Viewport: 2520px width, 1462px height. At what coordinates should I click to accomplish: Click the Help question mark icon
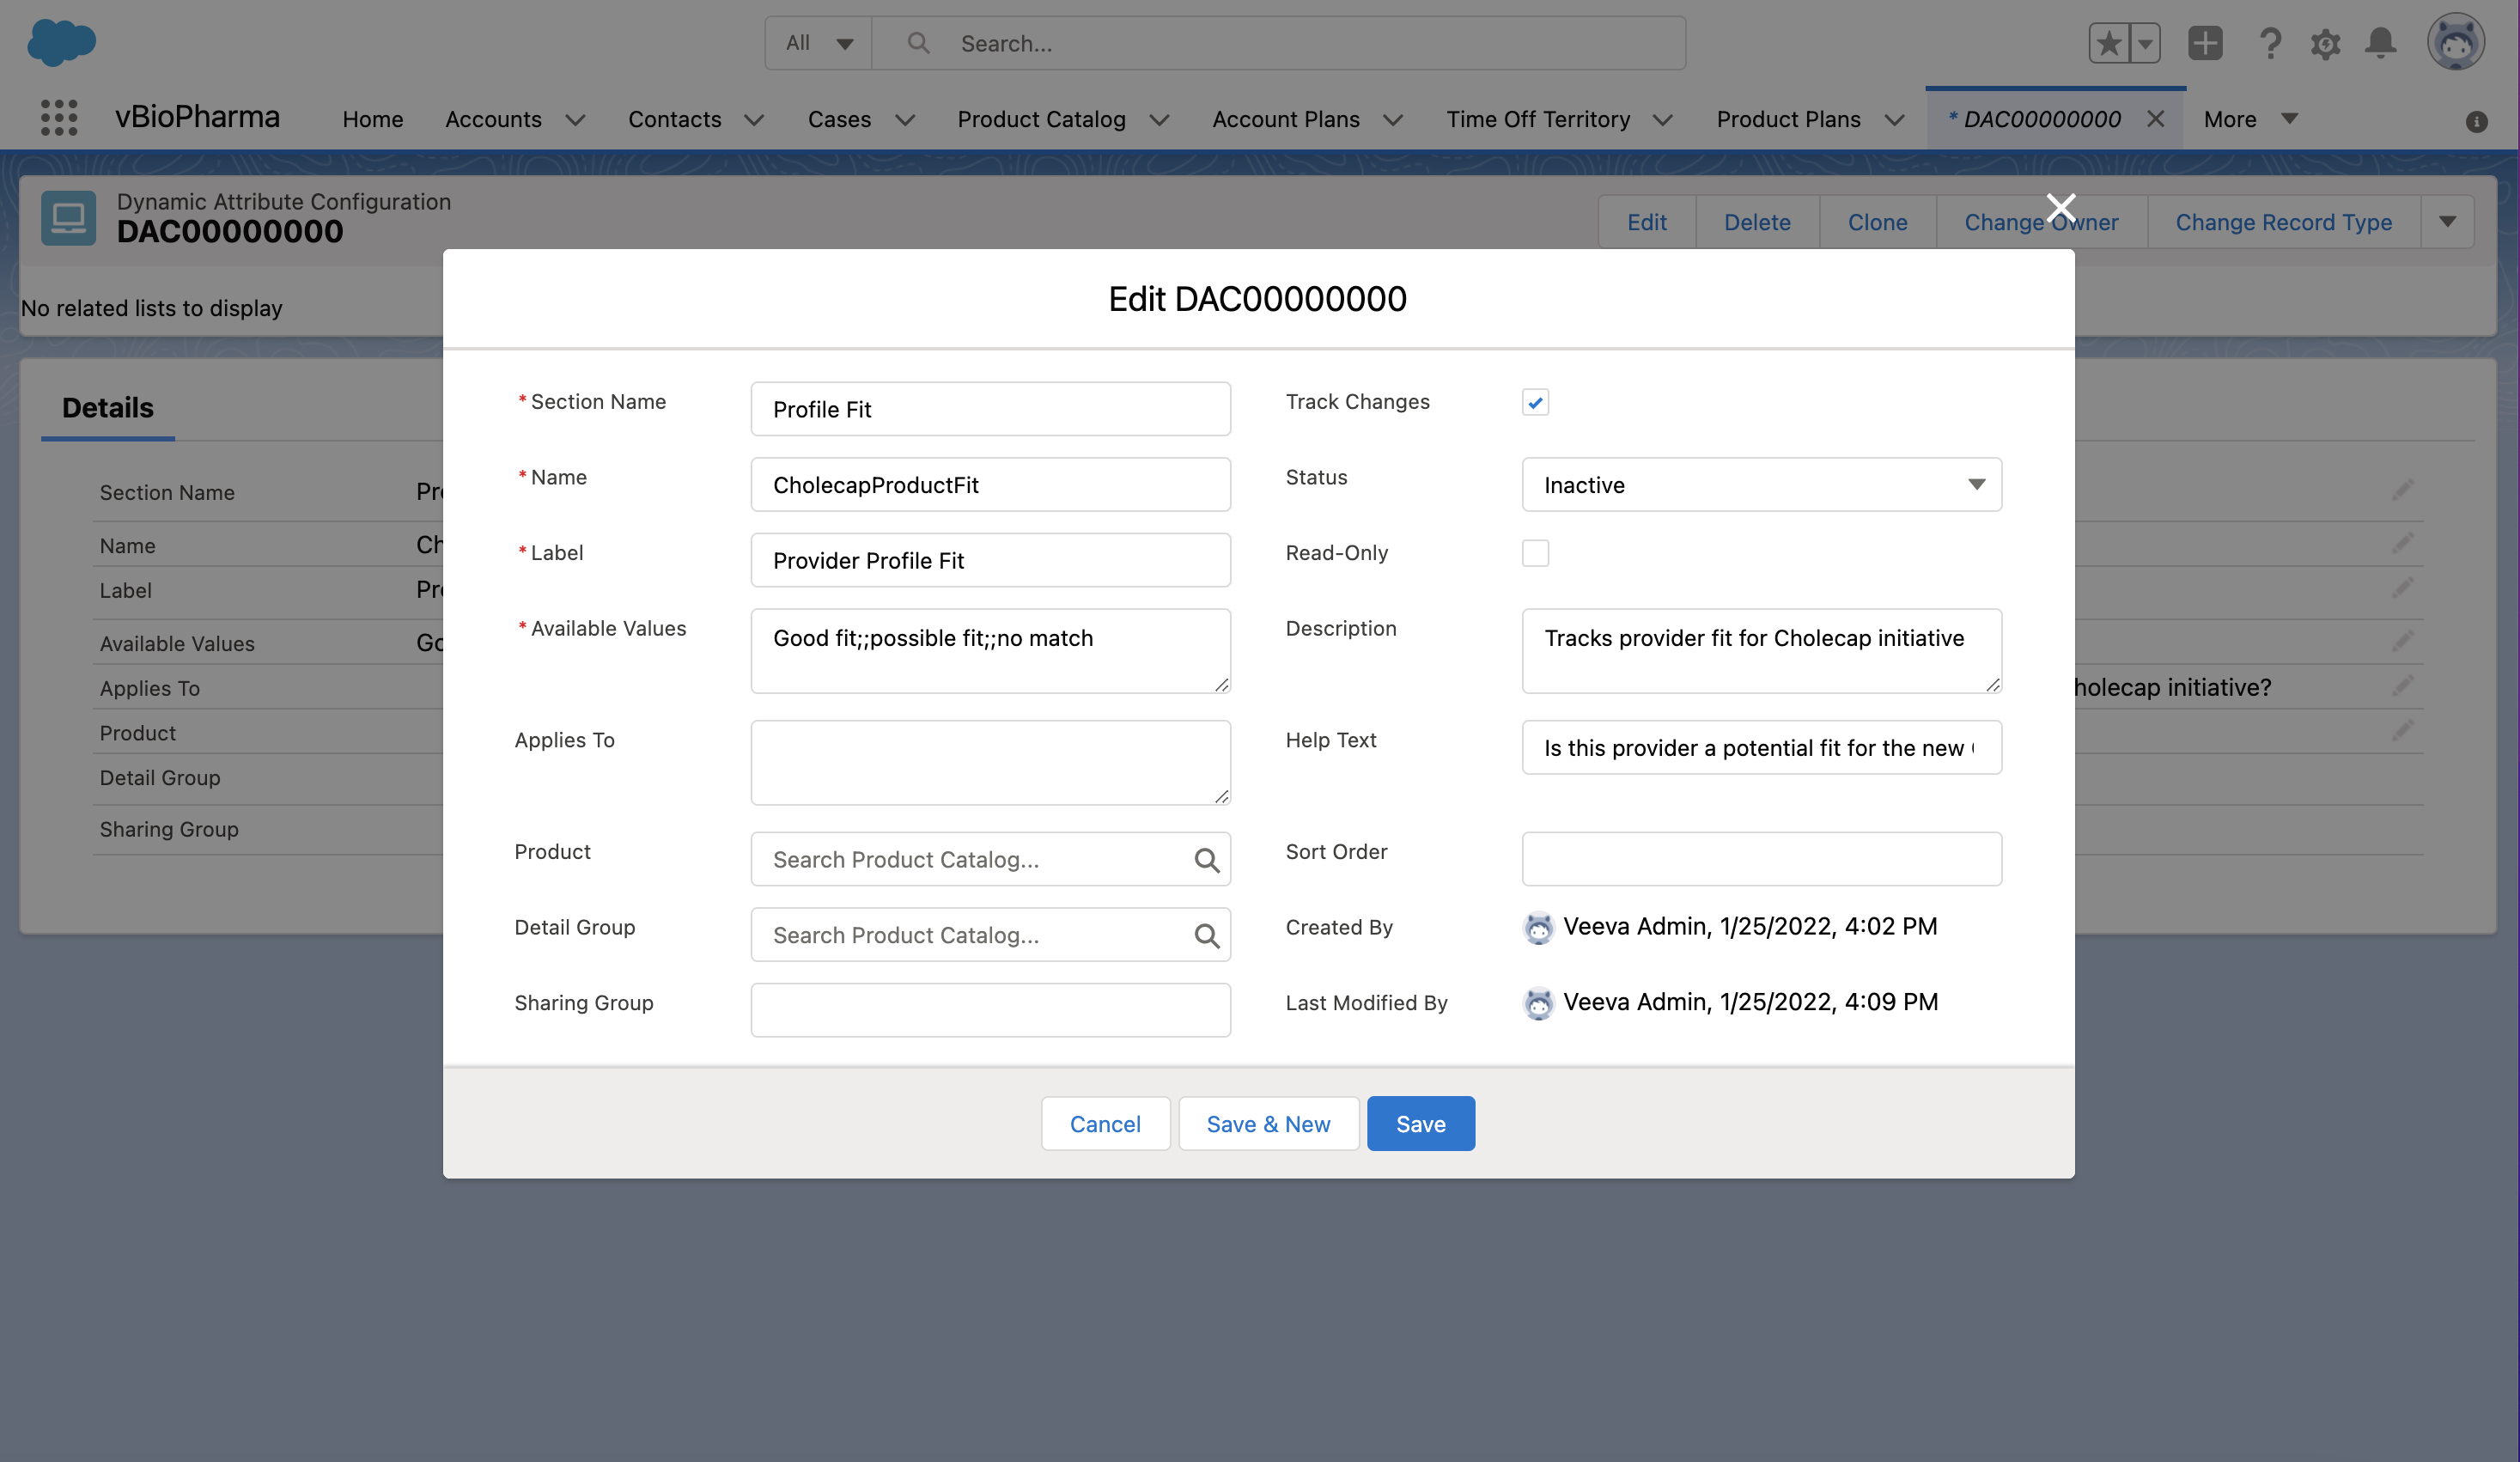coord(2270,43)
